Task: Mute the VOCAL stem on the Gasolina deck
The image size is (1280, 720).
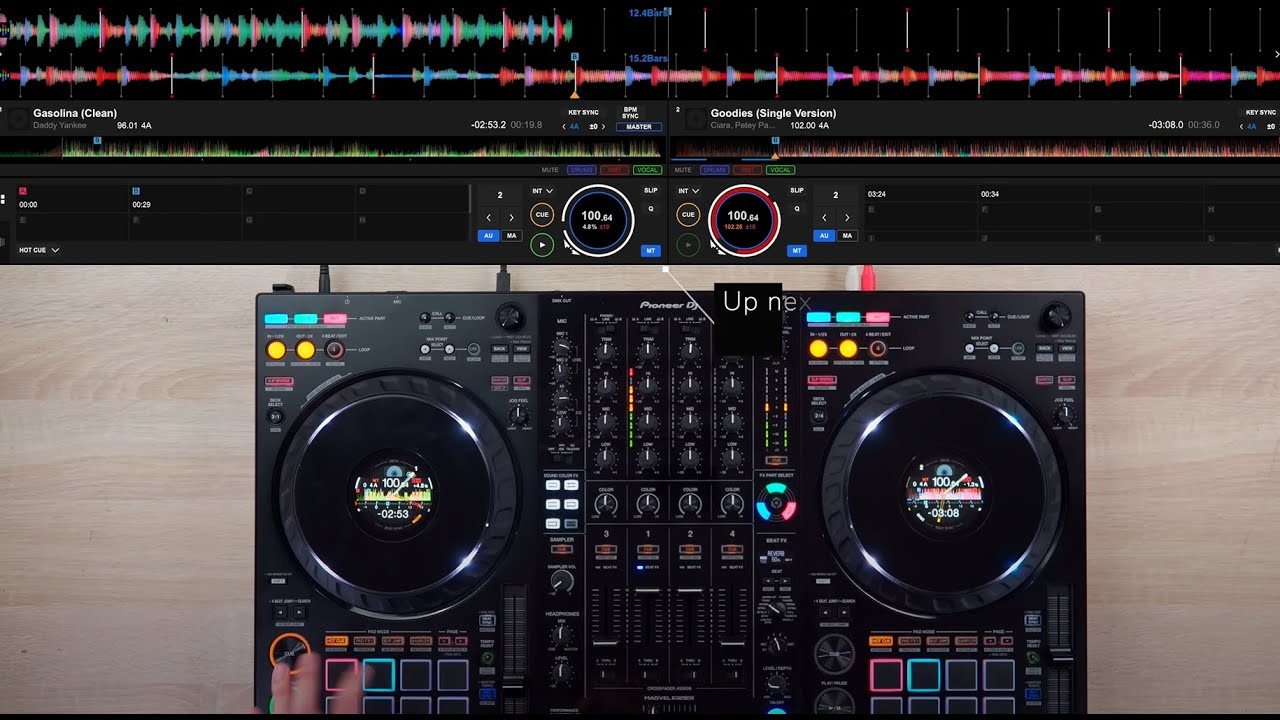Action: pyautogui.click(x=647, y=170)
